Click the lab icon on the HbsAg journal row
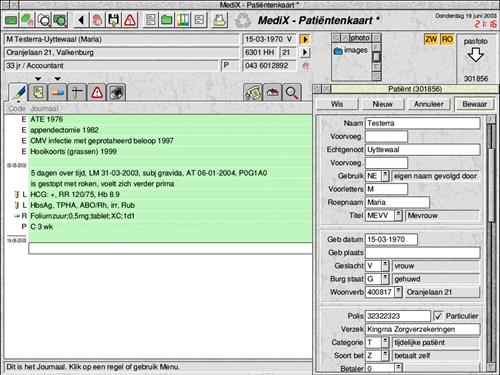The height and width of the screenshot is (375, 500). 17,205
